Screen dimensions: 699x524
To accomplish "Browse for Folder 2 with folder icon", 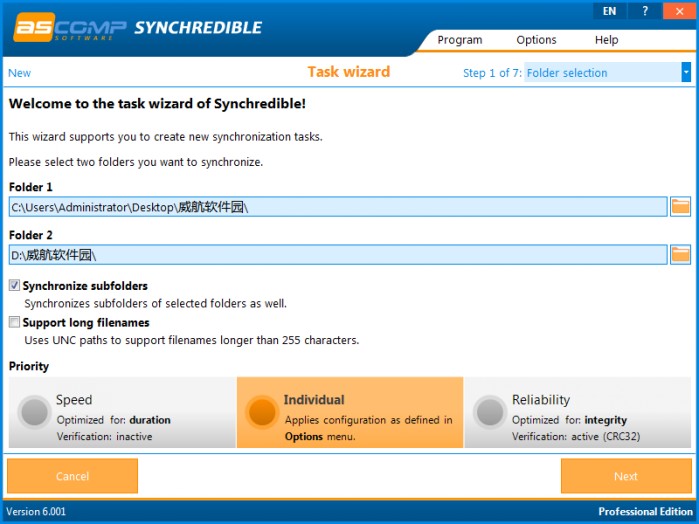I will click(680, 255).
